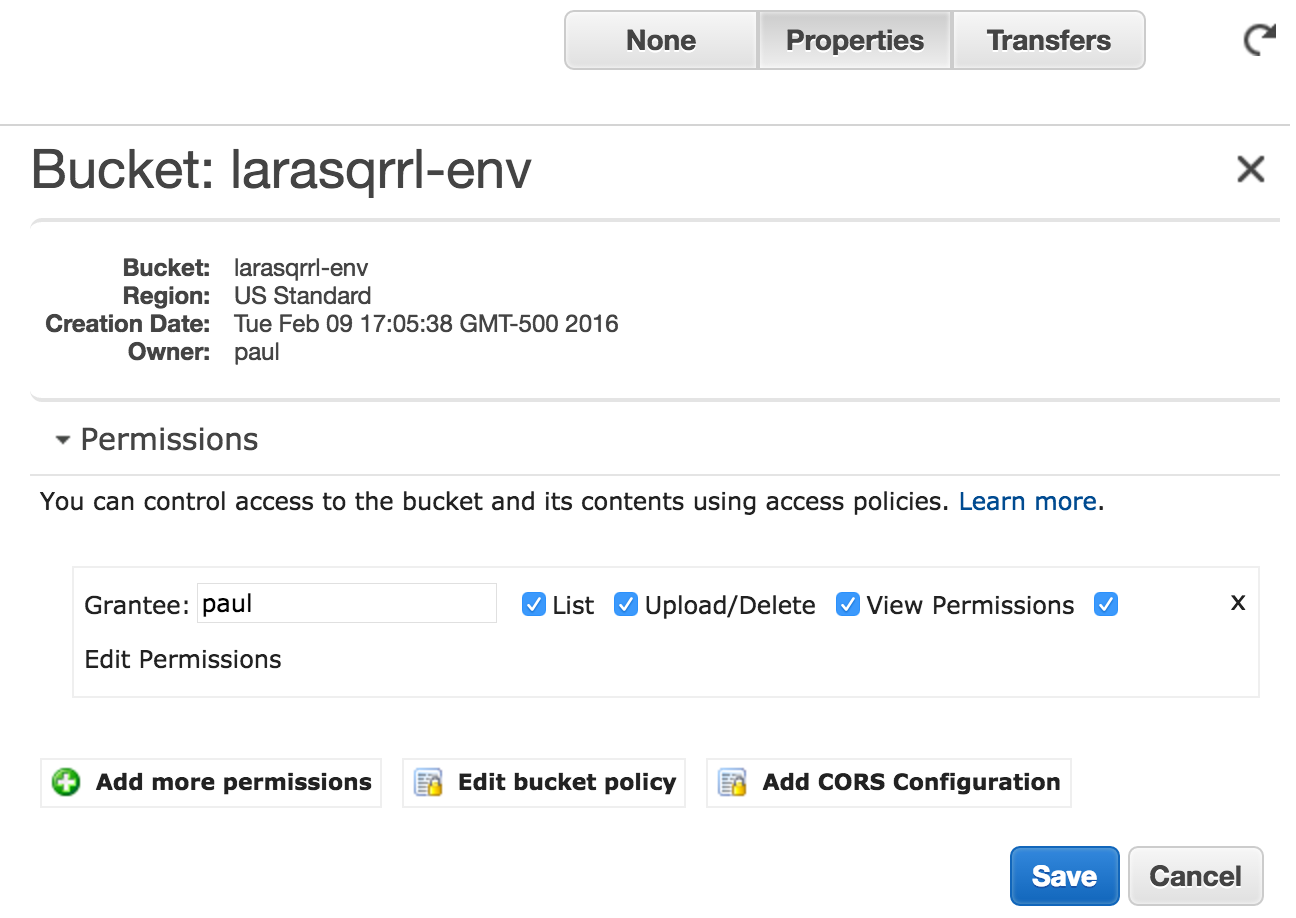Save the bucket permission changes
1296x918 pixels.
[1064, 876]
